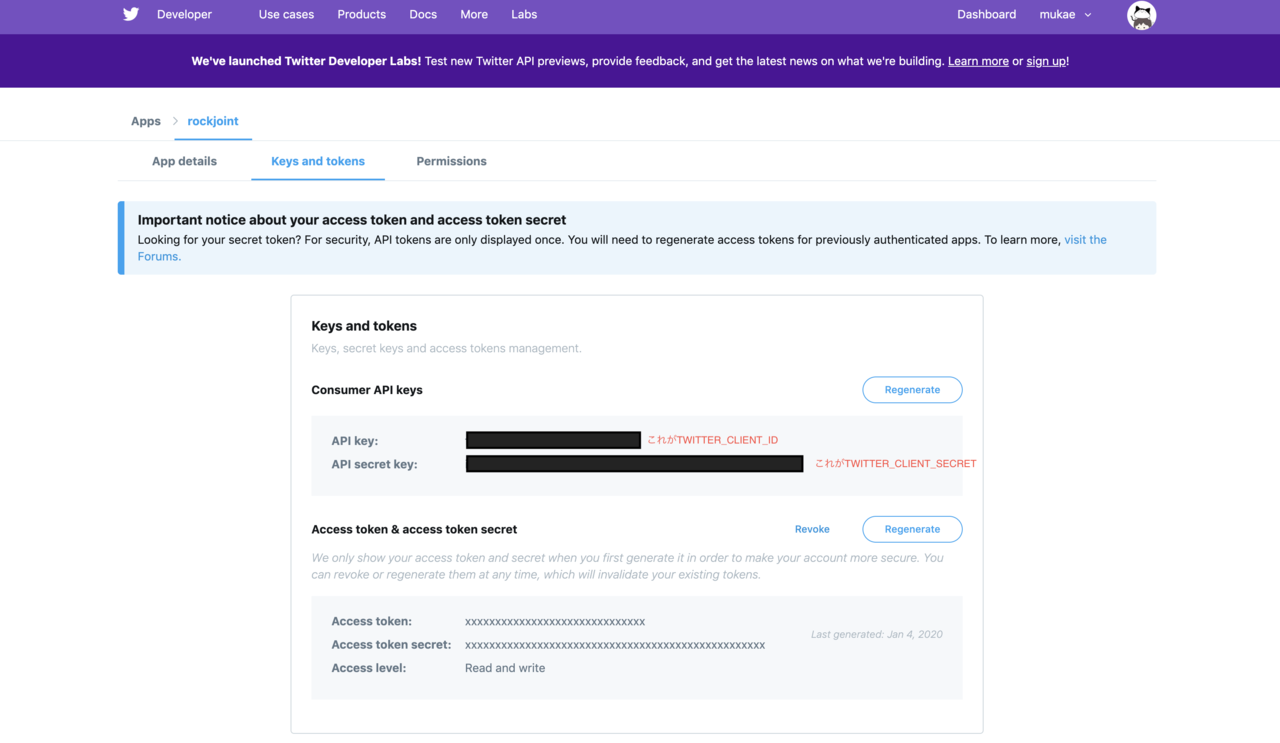
Task: Open the Docs menu
Action: [x=423, y=15]
